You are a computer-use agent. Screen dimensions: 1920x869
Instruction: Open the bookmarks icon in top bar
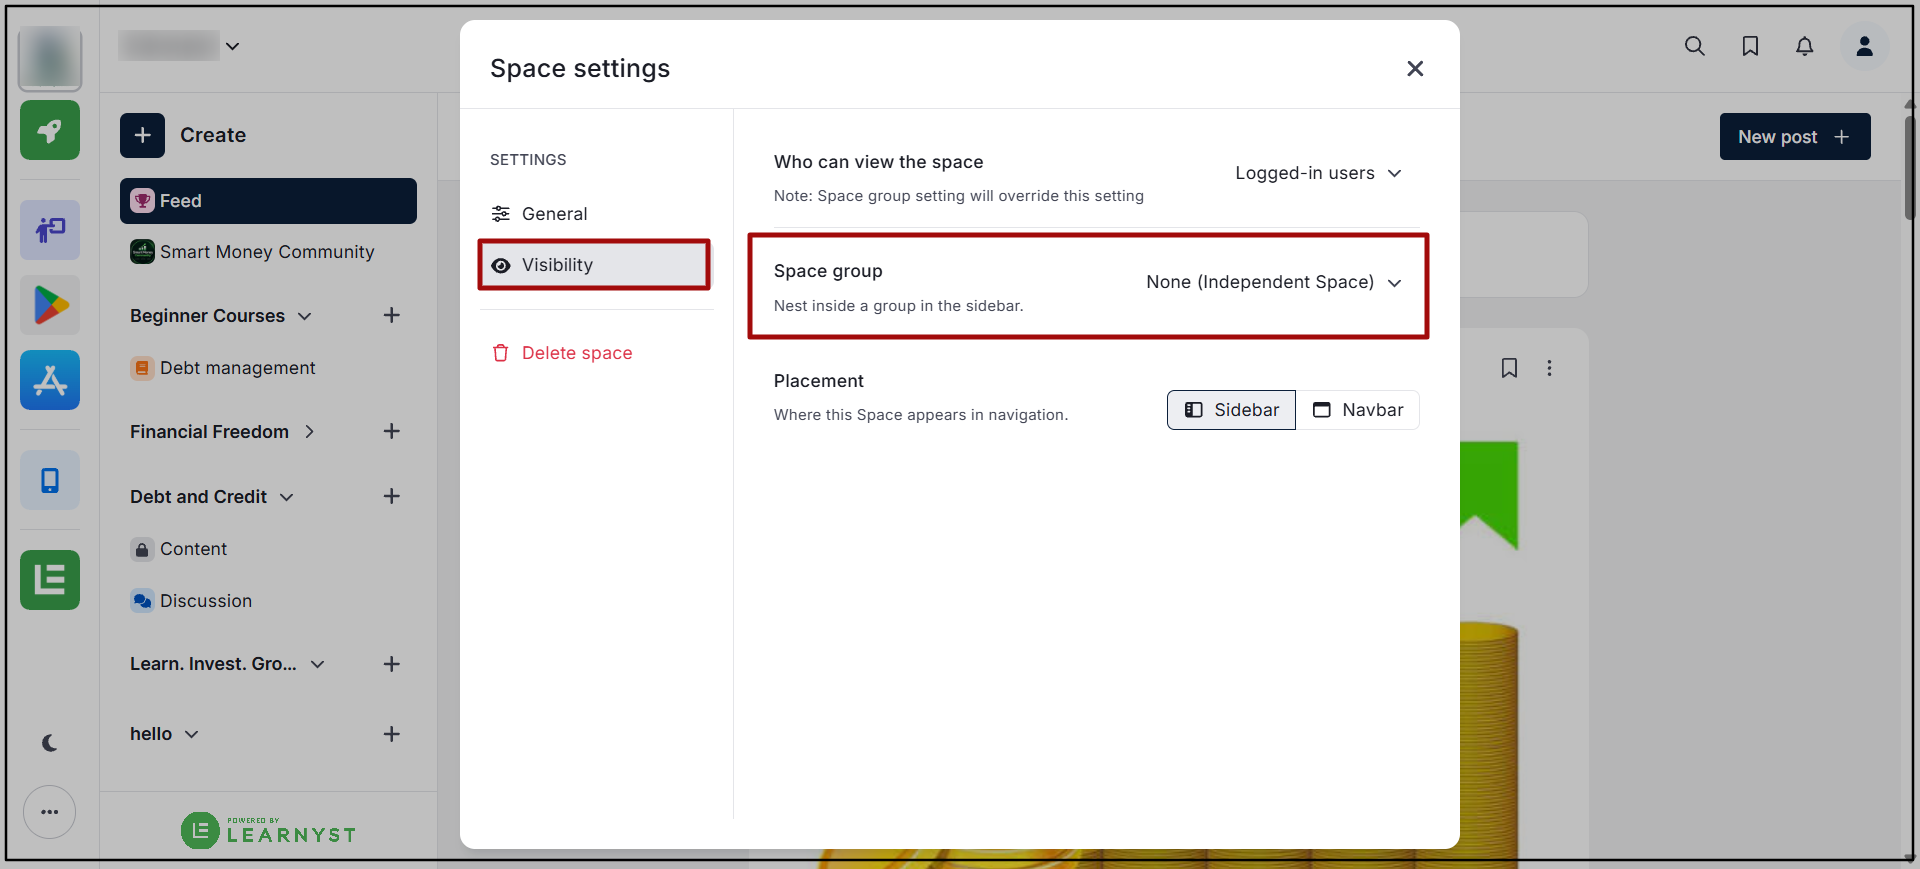(x=1750, y=46)
